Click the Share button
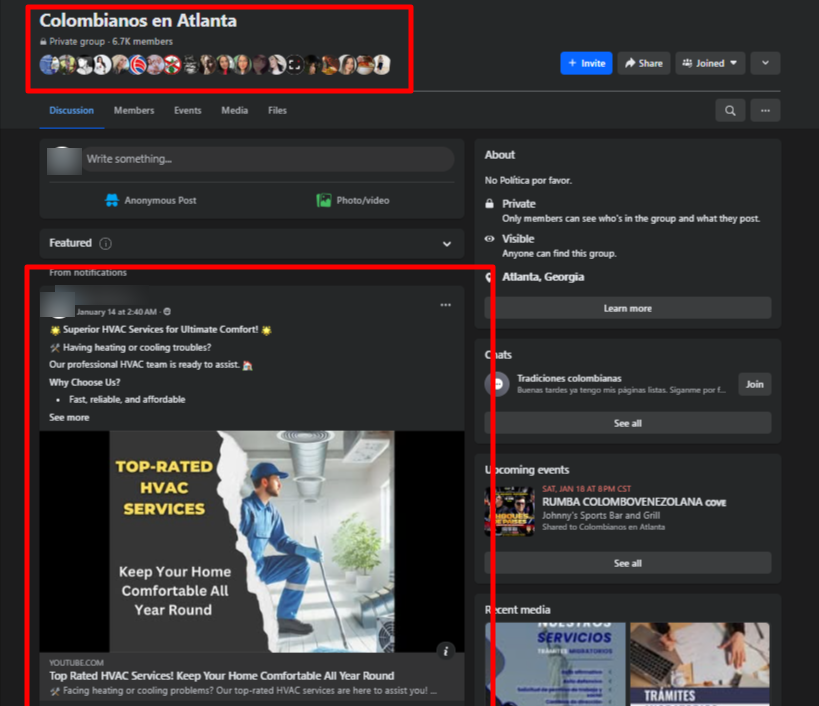 click(x=643, y=63)
